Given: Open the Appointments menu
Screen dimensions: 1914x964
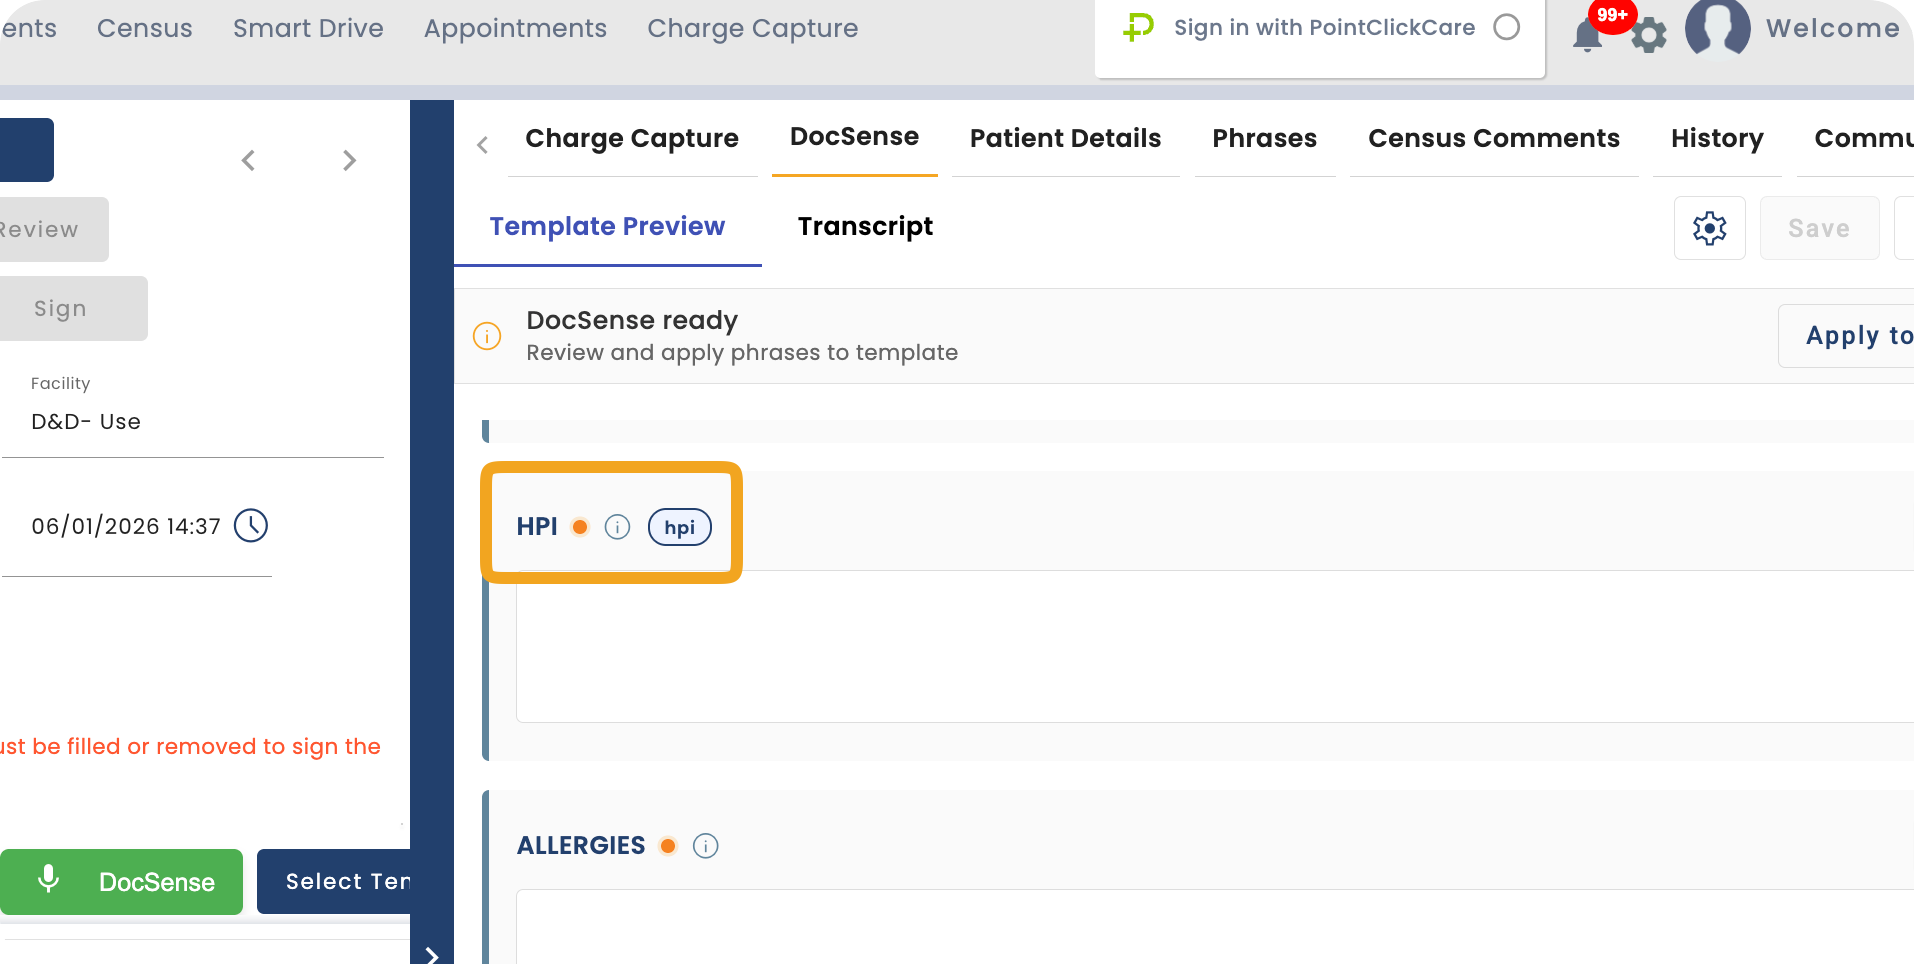Looking at the screenshot, I should point(515,28).
